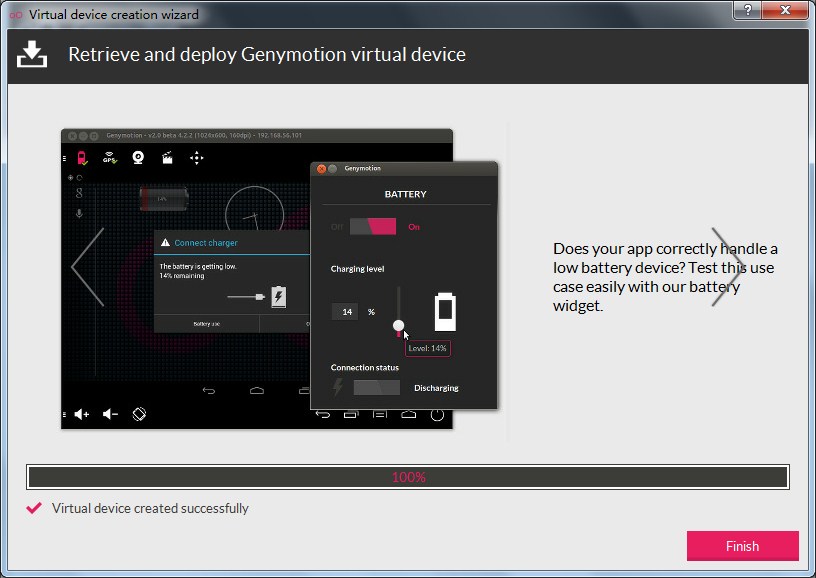Screen dimensions: 816x578
Task: Click the Finish button
Action: 742,546
